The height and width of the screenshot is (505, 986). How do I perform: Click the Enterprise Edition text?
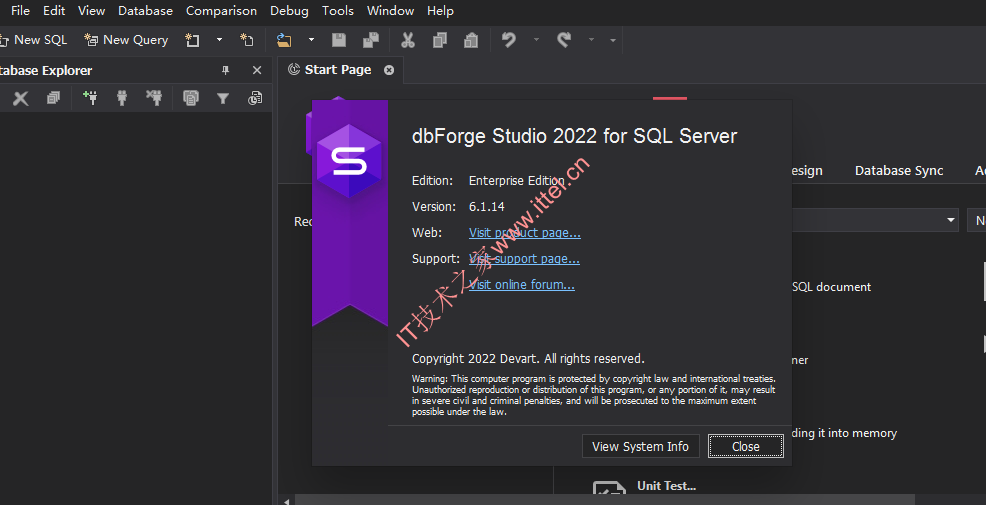click(x=517, y=180)
